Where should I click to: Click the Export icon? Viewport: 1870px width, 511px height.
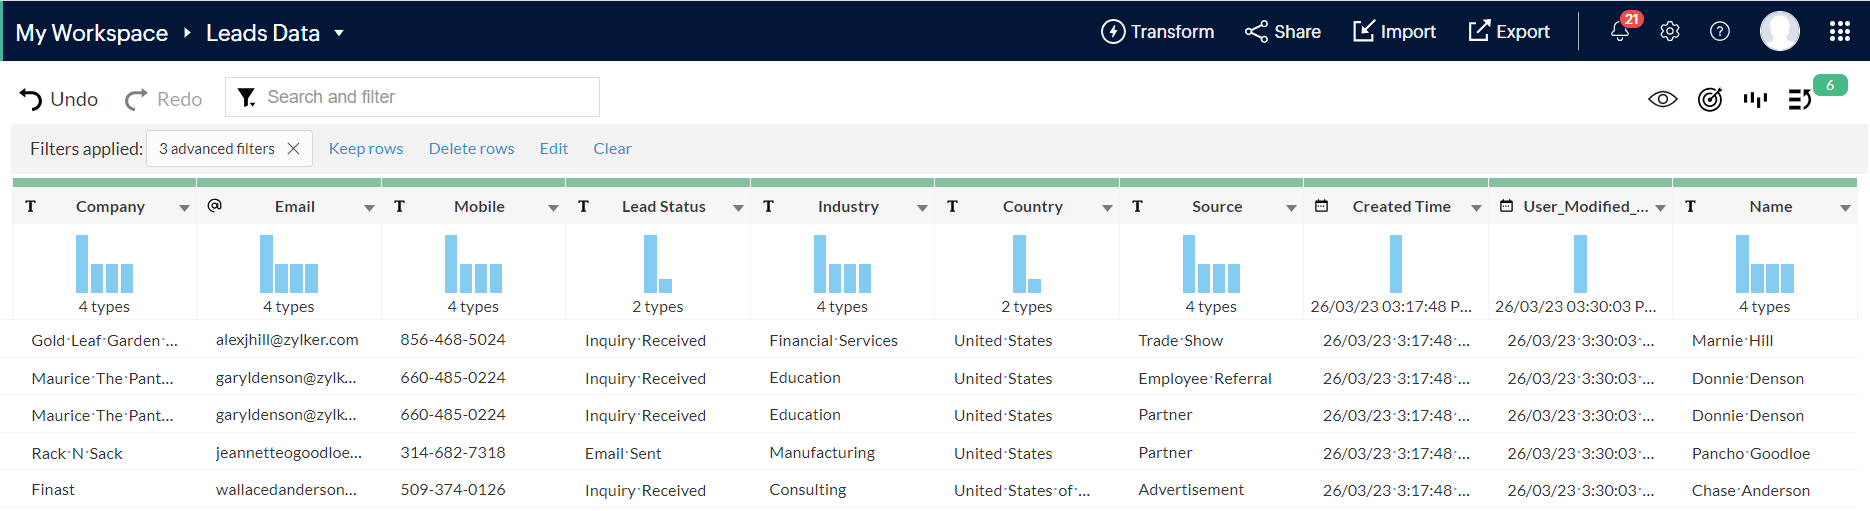pos(1478,32)
